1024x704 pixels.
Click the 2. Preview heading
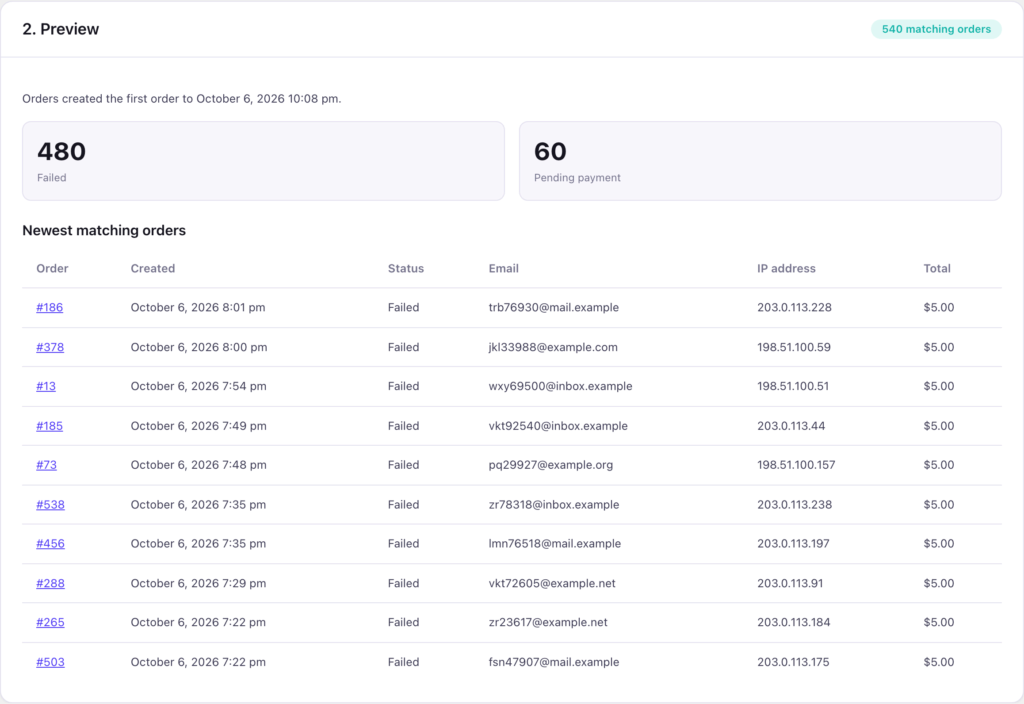(x=61, y=29)
